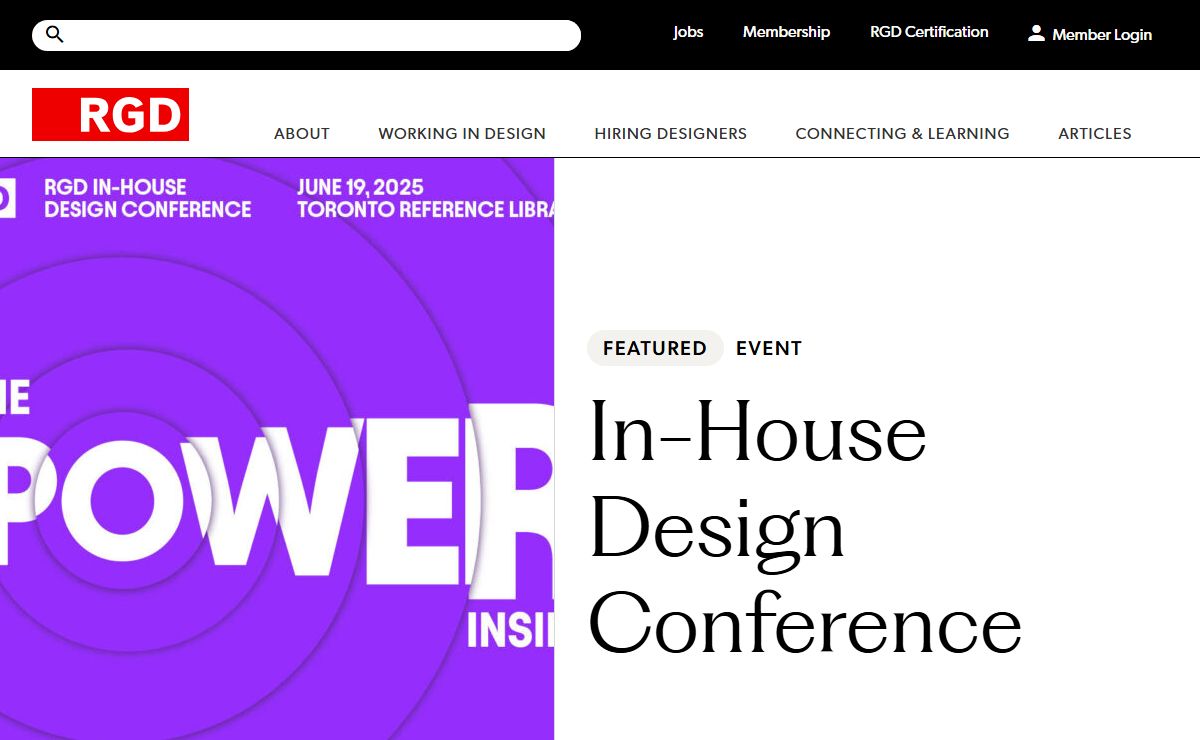The width and height of the screenshot is (1200, 740).
Task: Click the Member Login person icon
Action: pyautogui.click(x=1036, y=33)
